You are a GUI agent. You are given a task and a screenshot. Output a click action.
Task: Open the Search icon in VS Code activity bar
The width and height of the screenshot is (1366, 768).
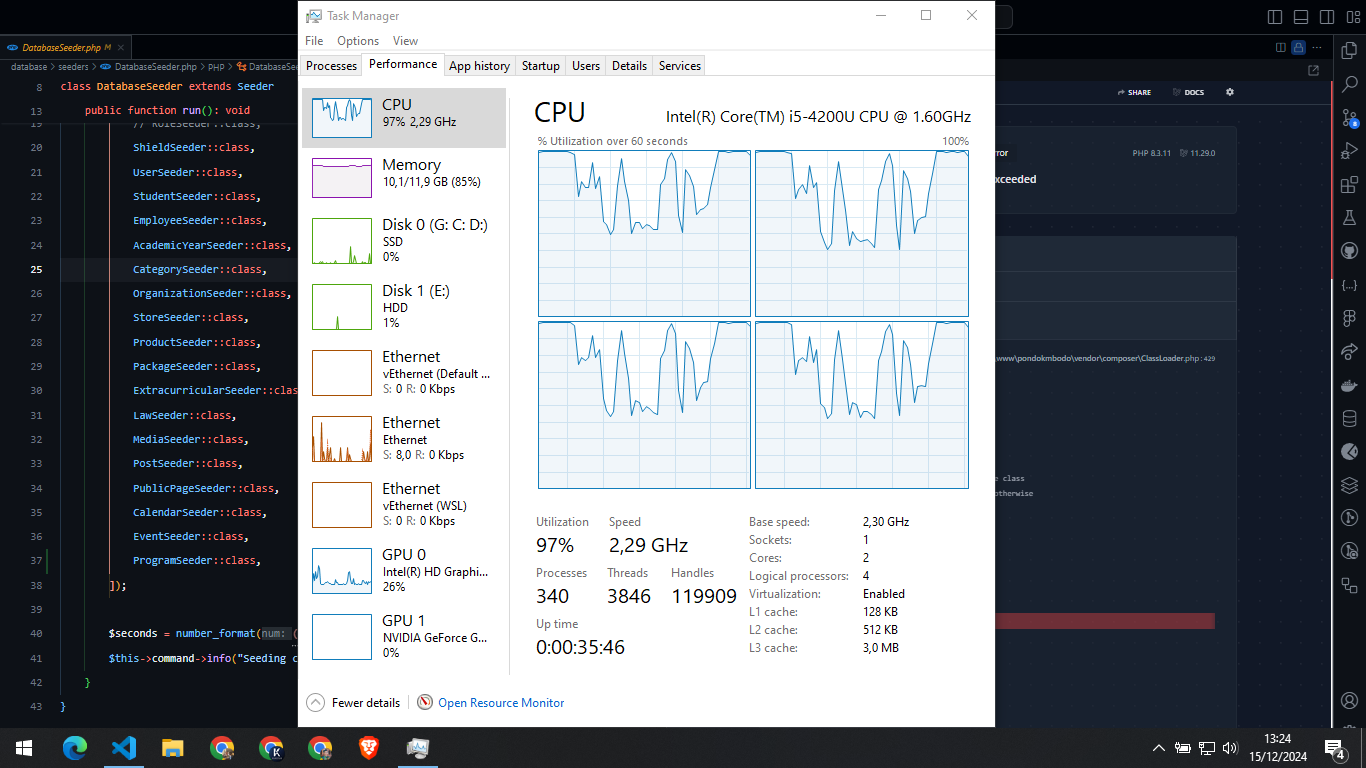[1349, 84]
